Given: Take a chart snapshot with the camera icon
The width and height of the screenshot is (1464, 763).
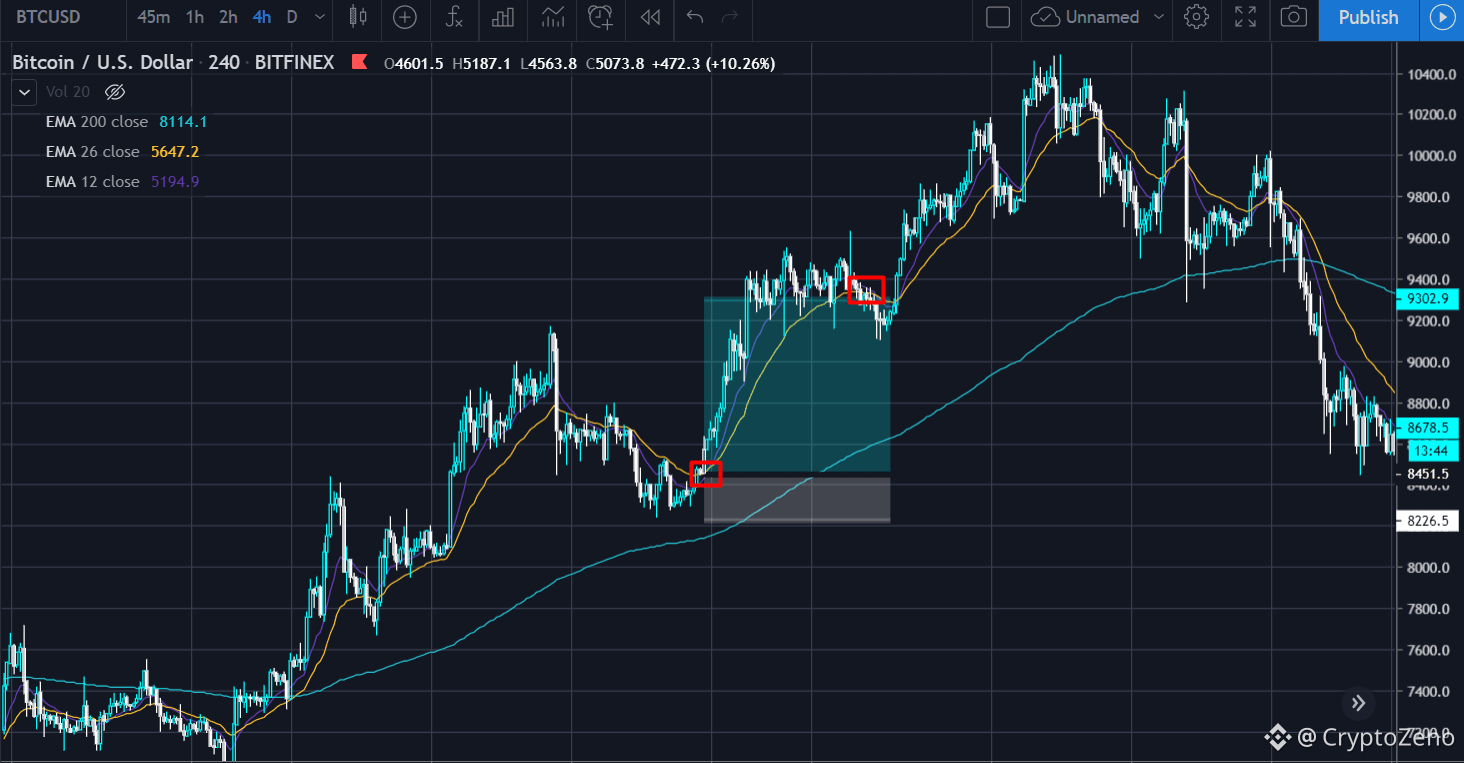Looking at the screenshot, I should (x=1294, y=19).
